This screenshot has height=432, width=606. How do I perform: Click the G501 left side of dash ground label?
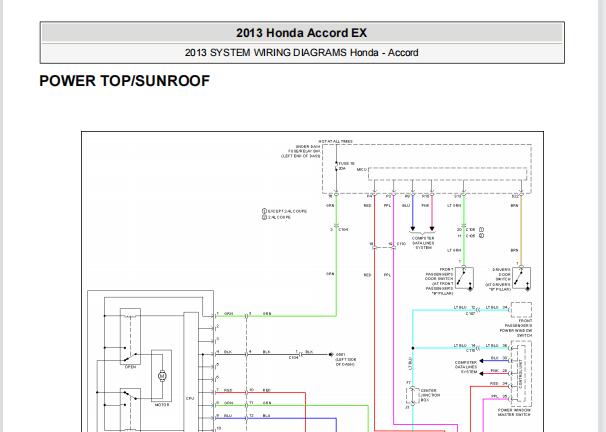click(x=345, y=359)
